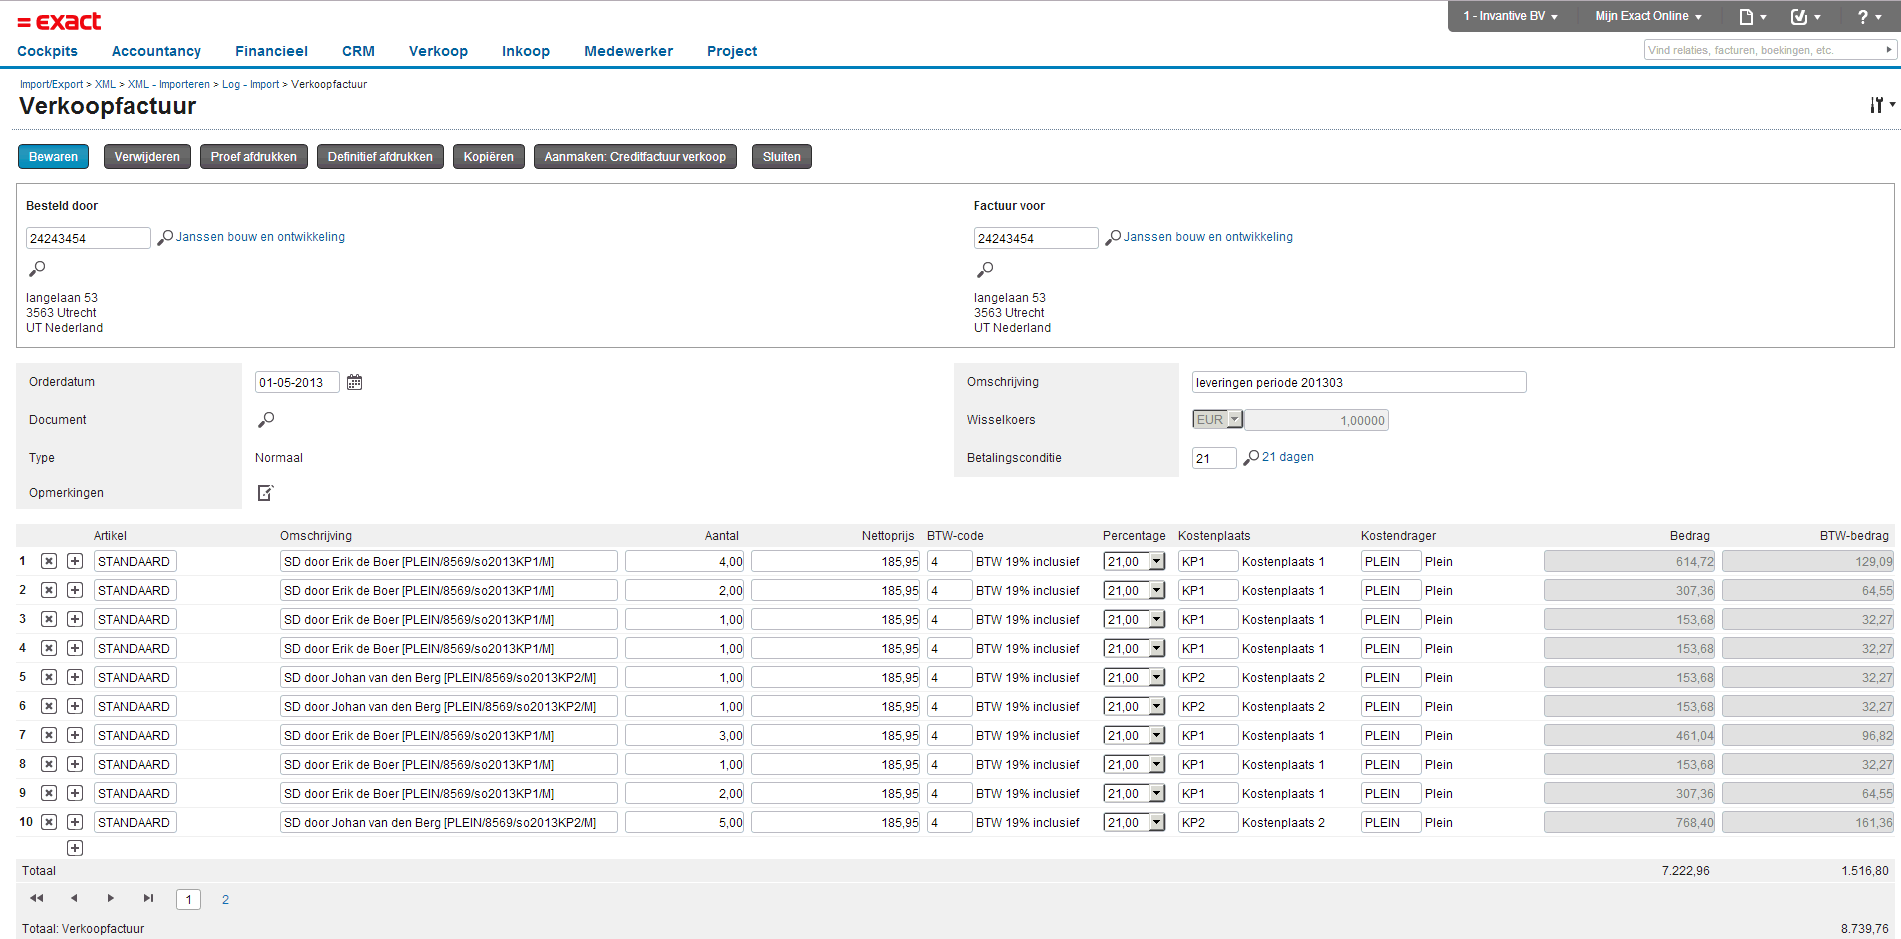Open Janssen bouw en ontwikkeling under Besteld door
Image resolution: width=1901 pixels, height=939 pixels.
click(260, 237)
